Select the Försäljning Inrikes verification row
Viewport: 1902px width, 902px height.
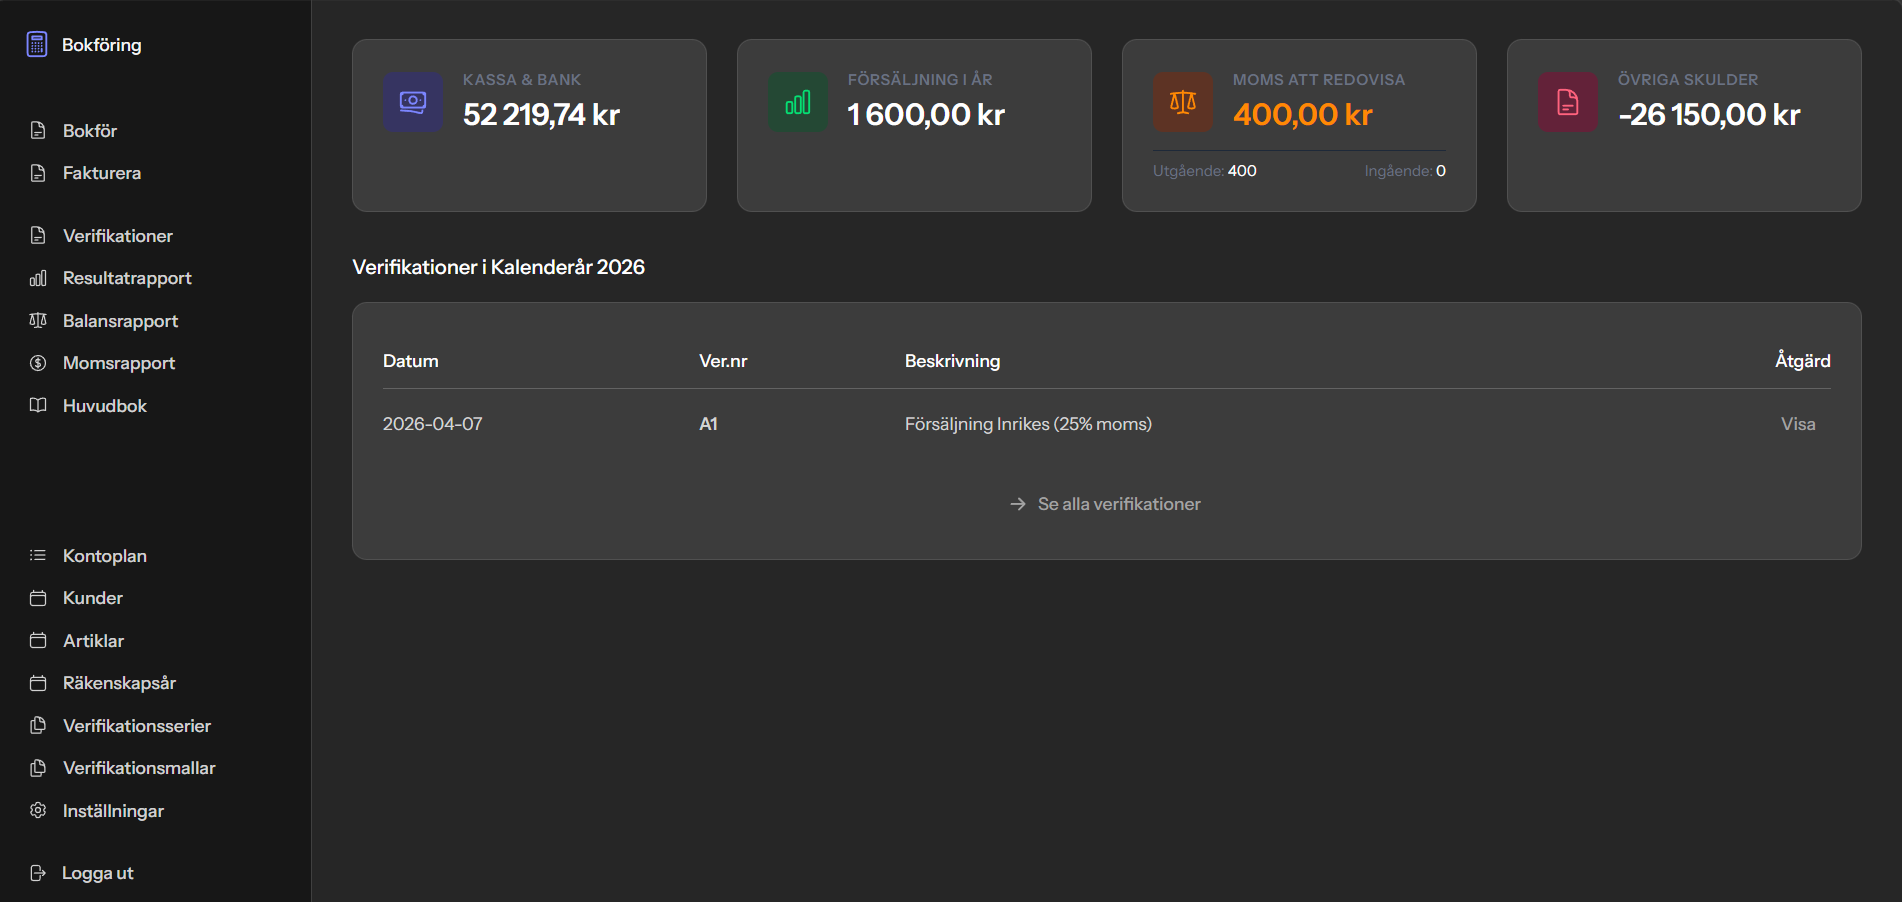pyautogui.click(x=1027, y=424)
